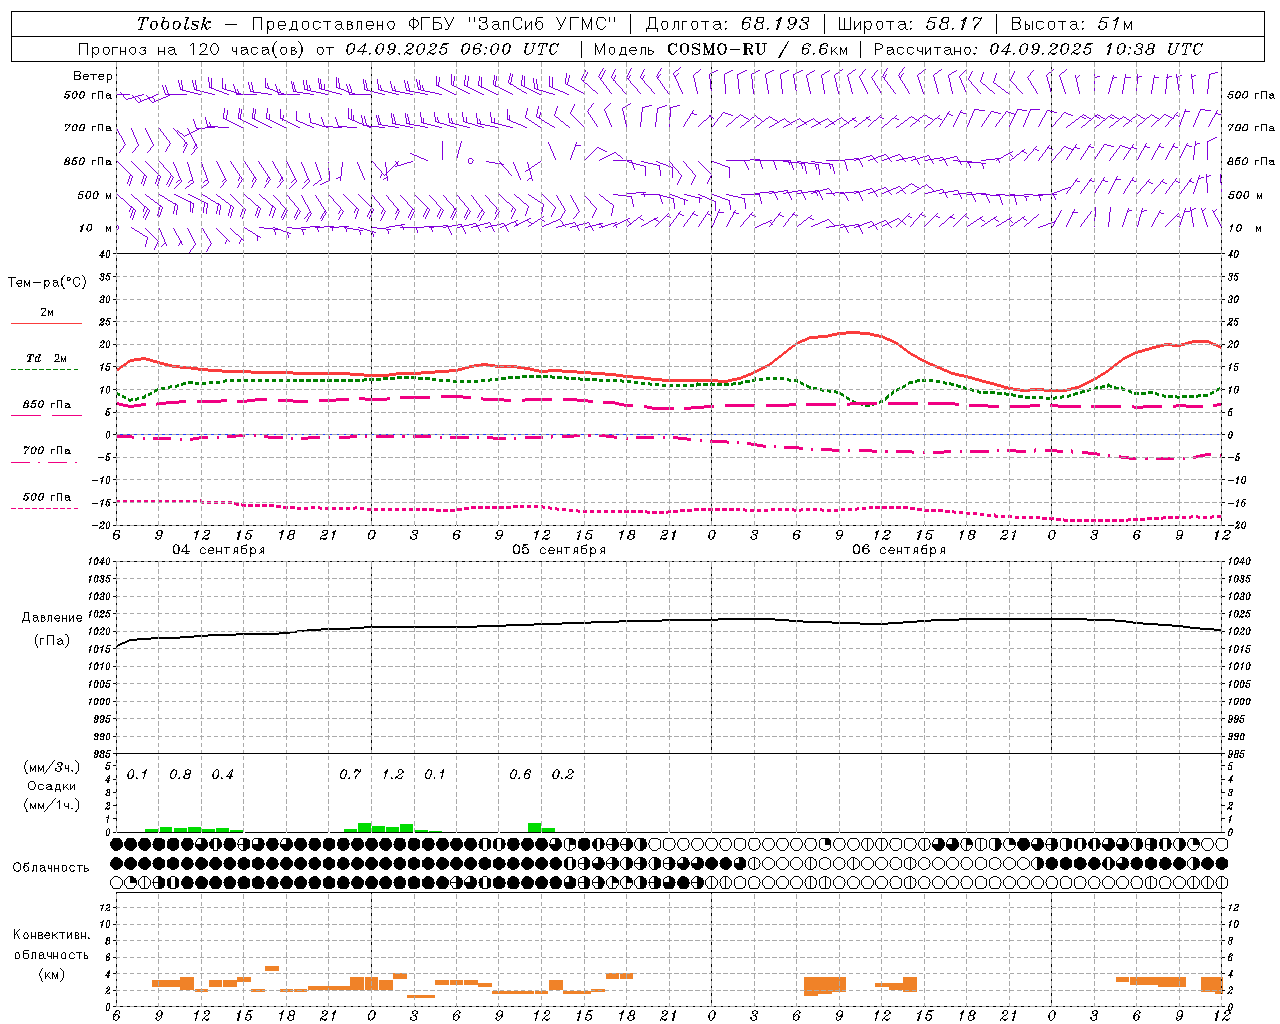1280x1024 pixels.
Task: Select the 'Давление' pressure panel label
Action: [x=52, y=618]
